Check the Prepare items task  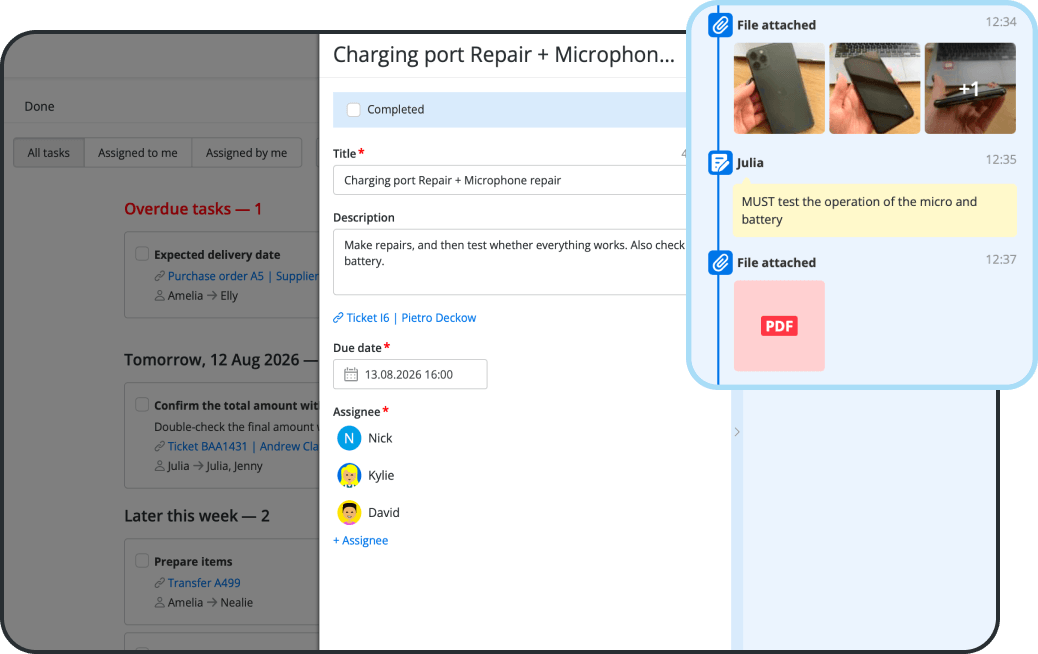[142, 561]
